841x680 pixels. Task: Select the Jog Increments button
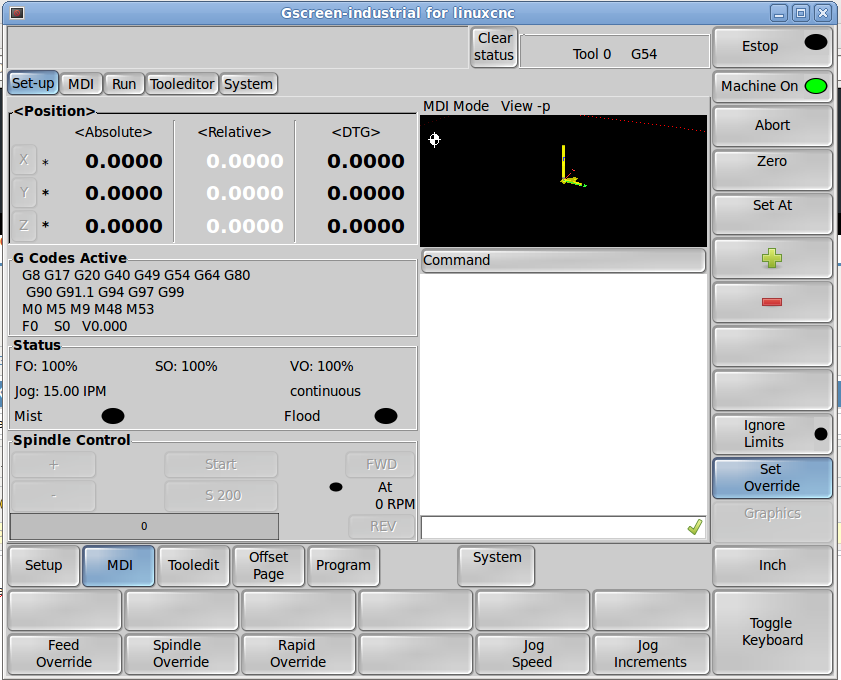point(650,653)
